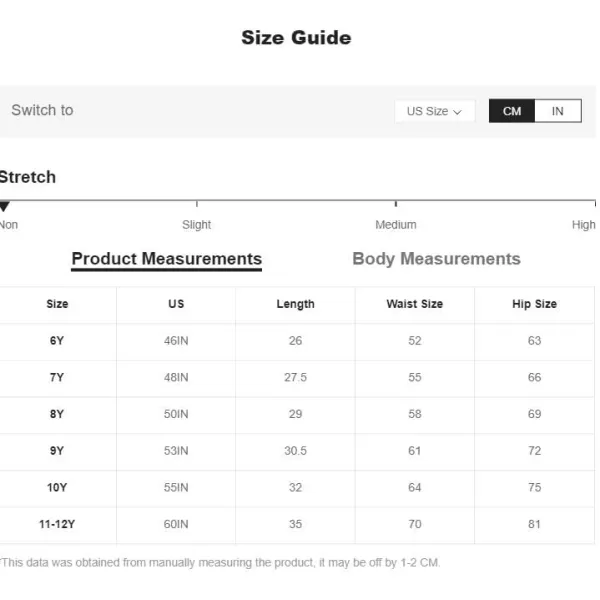Open the US Size dropdown
The image size is (600, 600).
435,111
